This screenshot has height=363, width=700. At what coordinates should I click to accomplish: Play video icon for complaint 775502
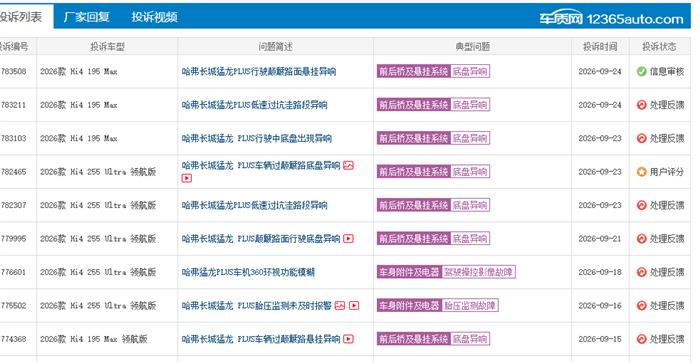coord(354,305)
